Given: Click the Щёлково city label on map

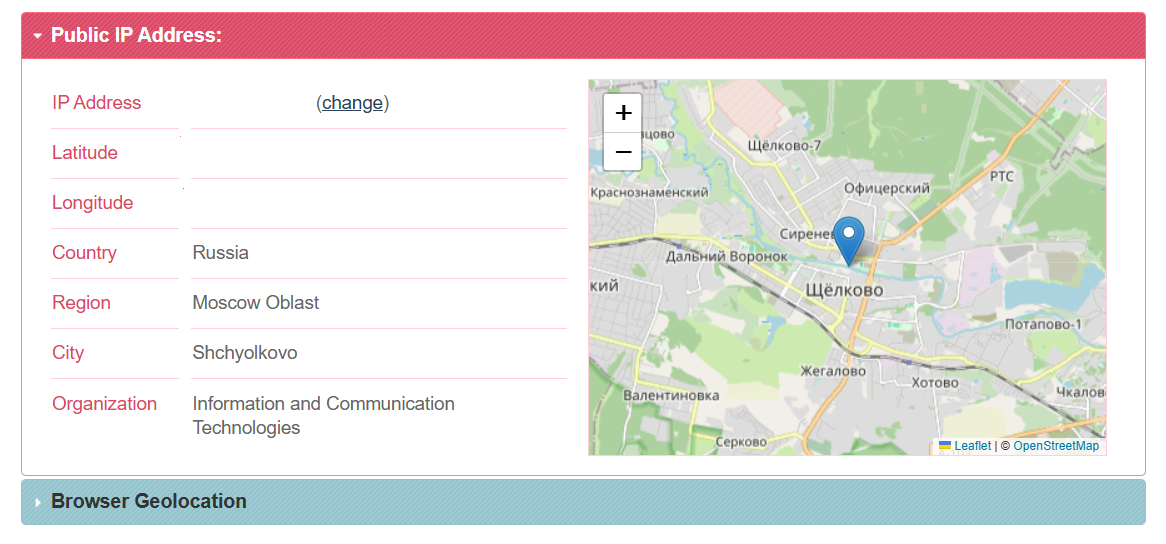Looking at the screenshot, I should 844,290.
